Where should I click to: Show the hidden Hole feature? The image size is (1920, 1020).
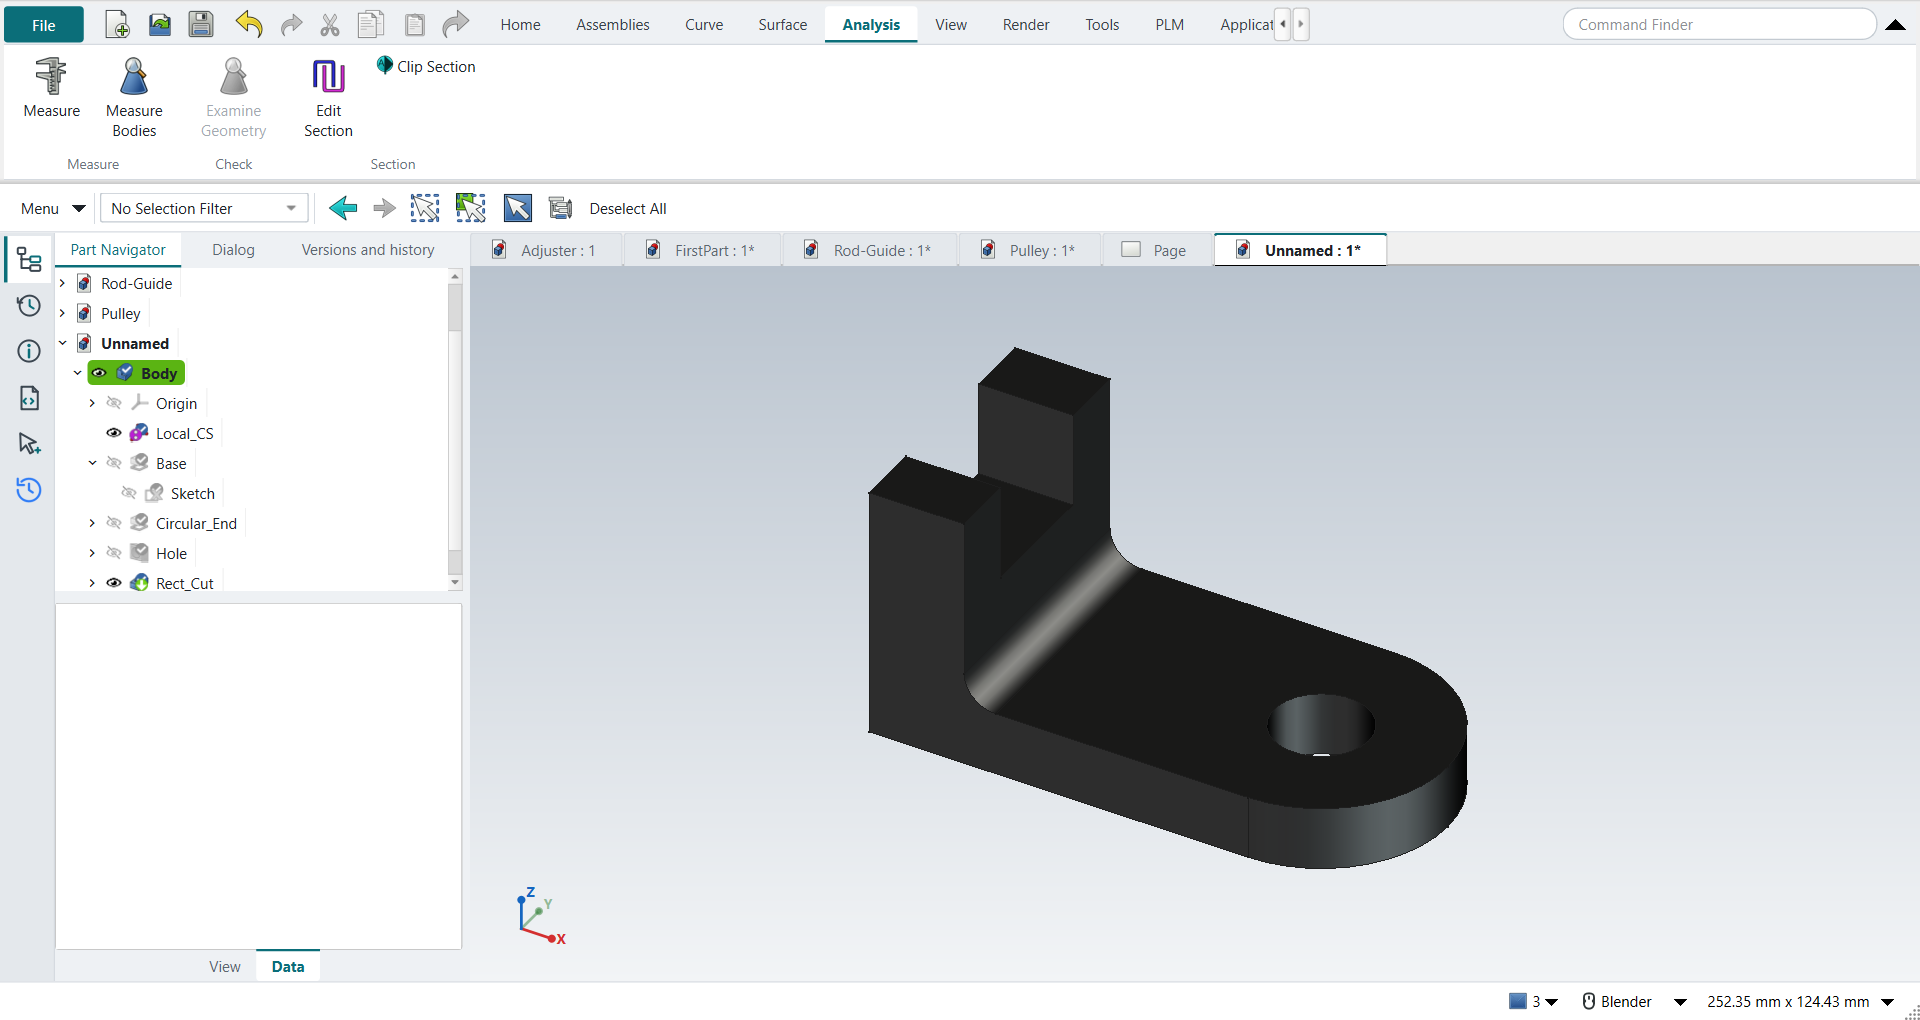tap(114, 553)
